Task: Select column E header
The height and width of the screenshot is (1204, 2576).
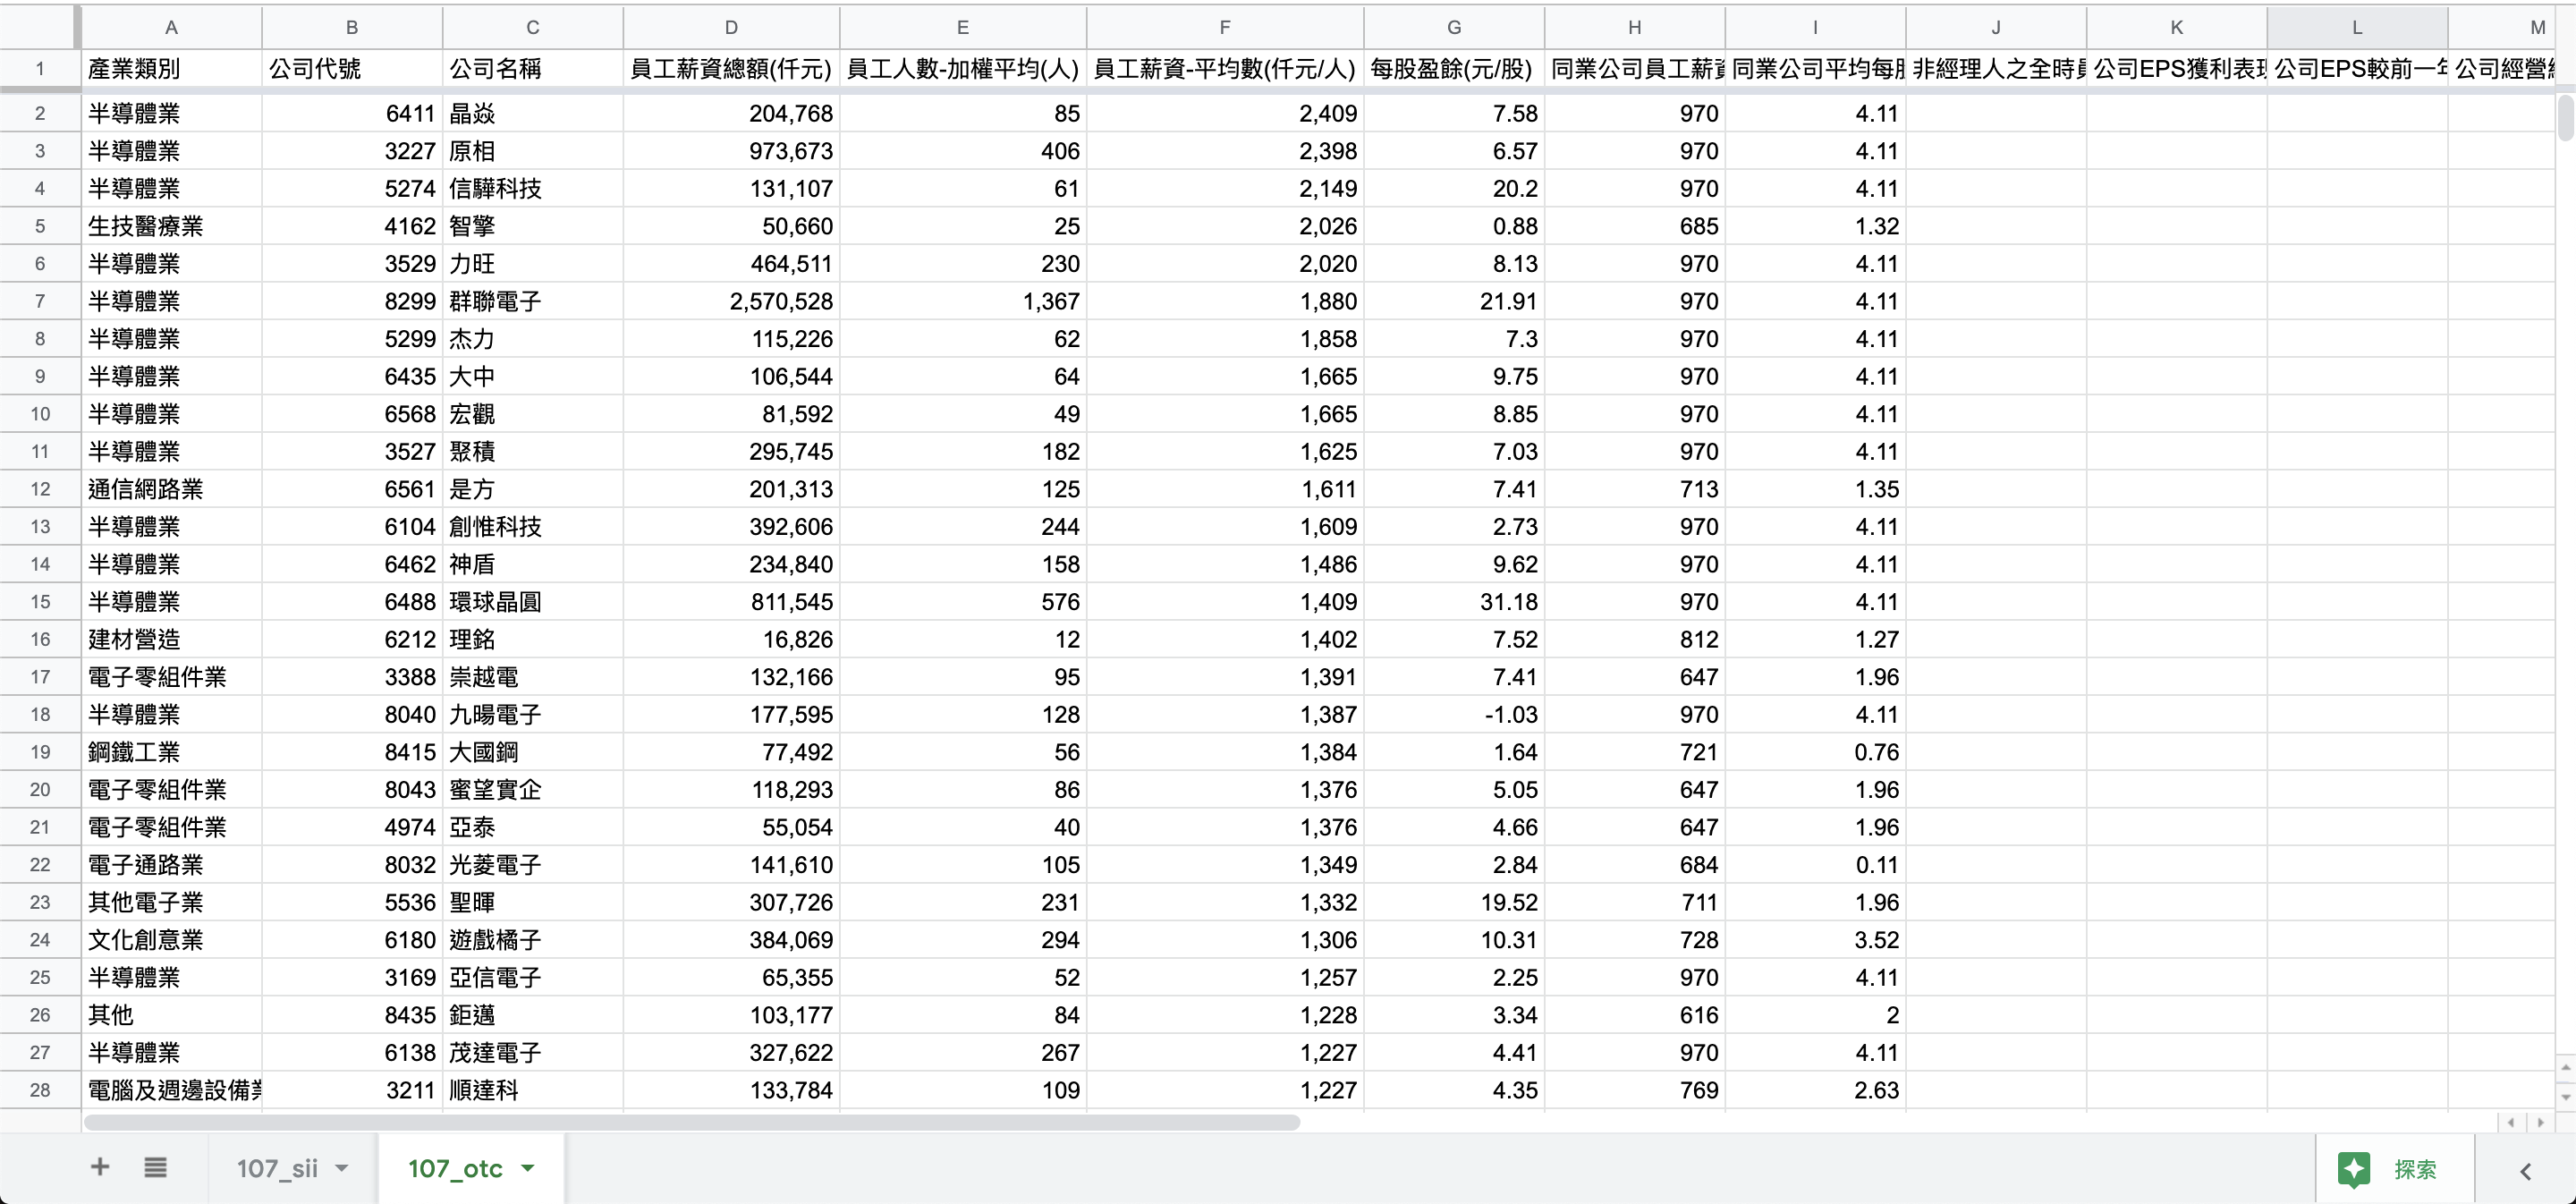Action: click(963, 27)
